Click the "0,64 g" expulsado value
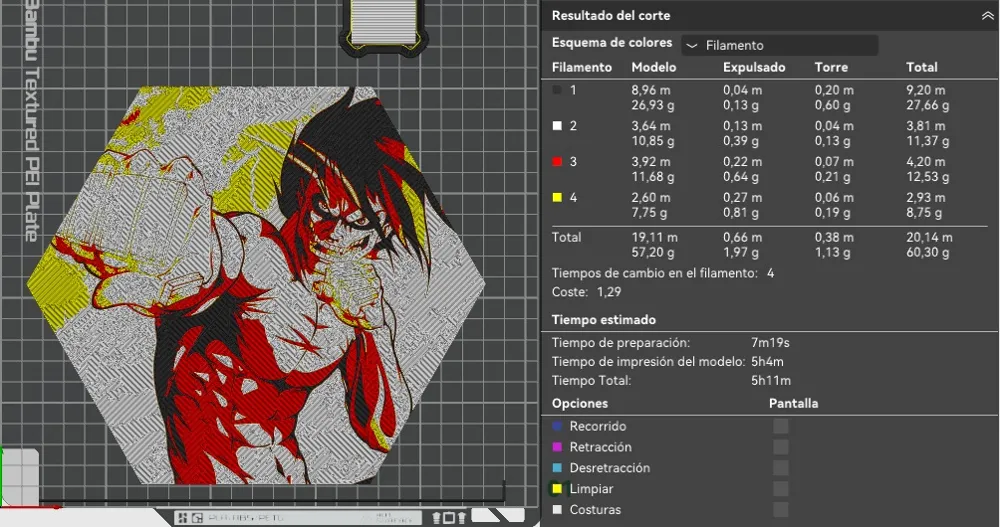Image resolution: width=1000 pixels, height=527 pixels. pyautogui.click(x=741, y=177)
